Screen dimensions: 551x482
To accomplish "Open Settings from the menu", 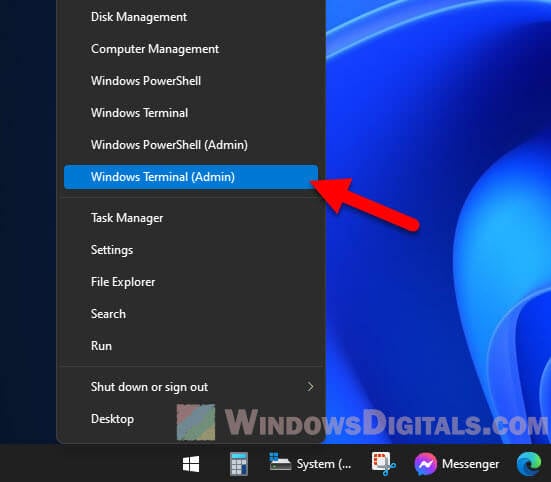I will [191, 250].
